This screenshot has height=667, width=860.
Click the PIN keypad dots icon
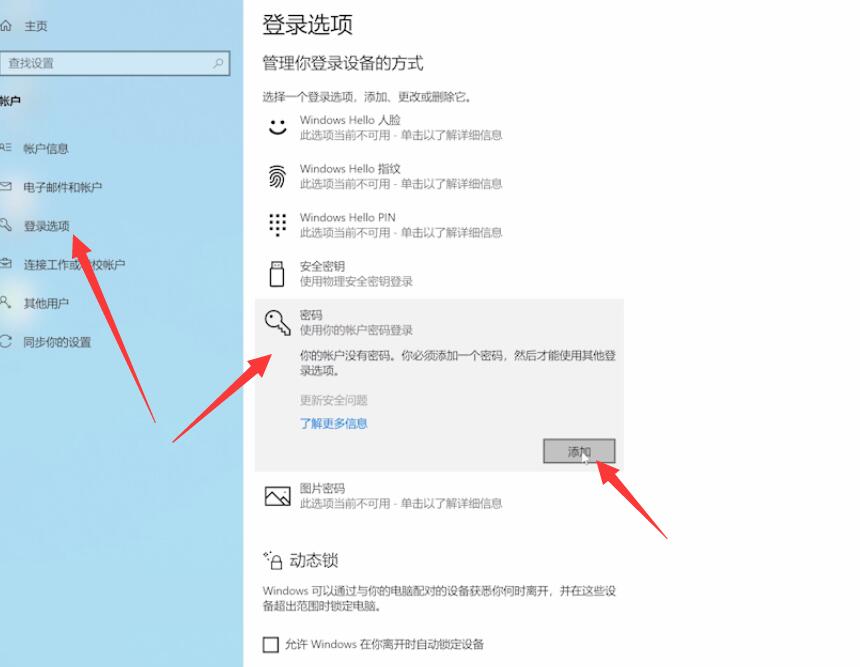278,225
